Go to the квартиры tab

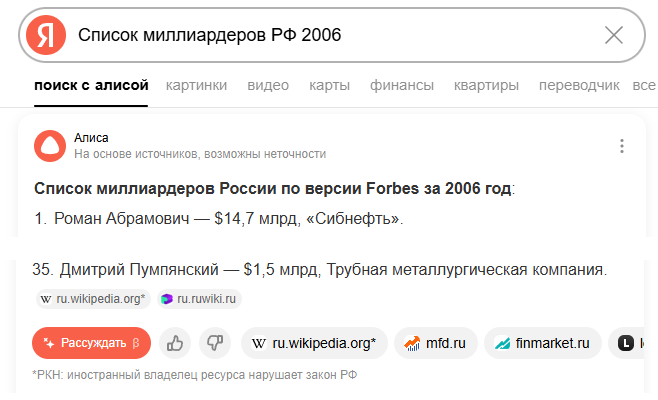[x=486, y=85]
